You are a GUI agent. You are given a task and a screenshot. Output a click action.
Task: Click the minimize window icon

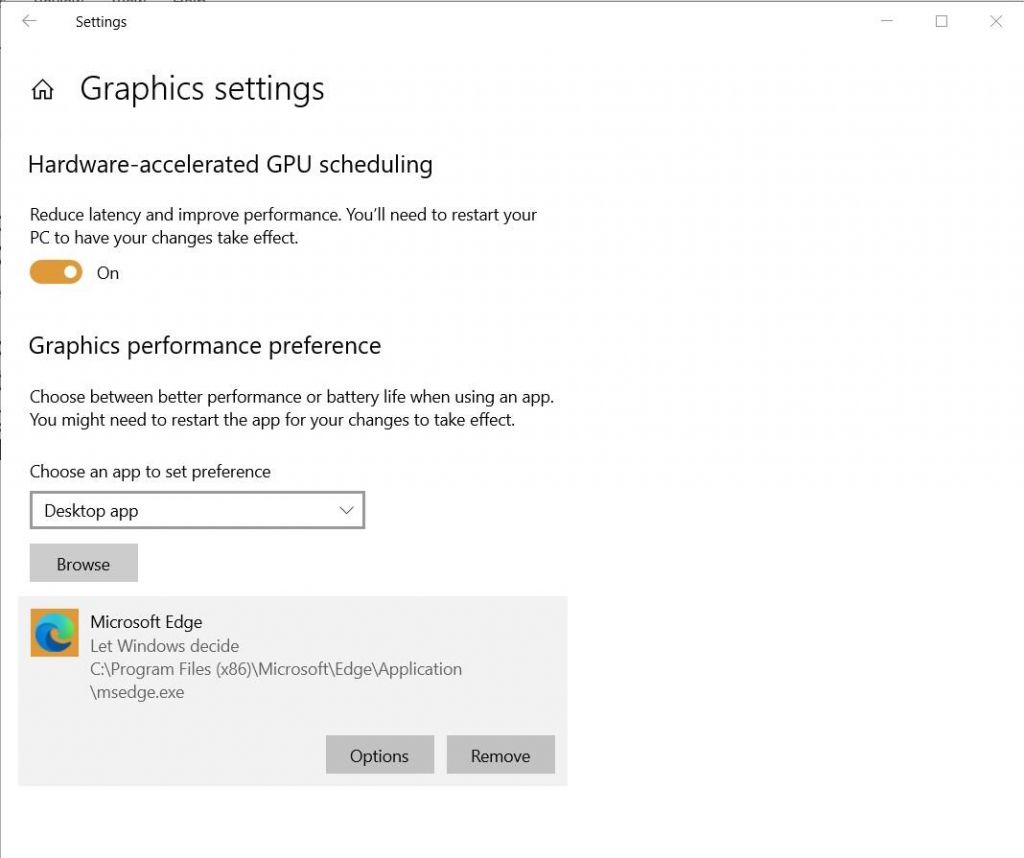(x=886, y=20)
